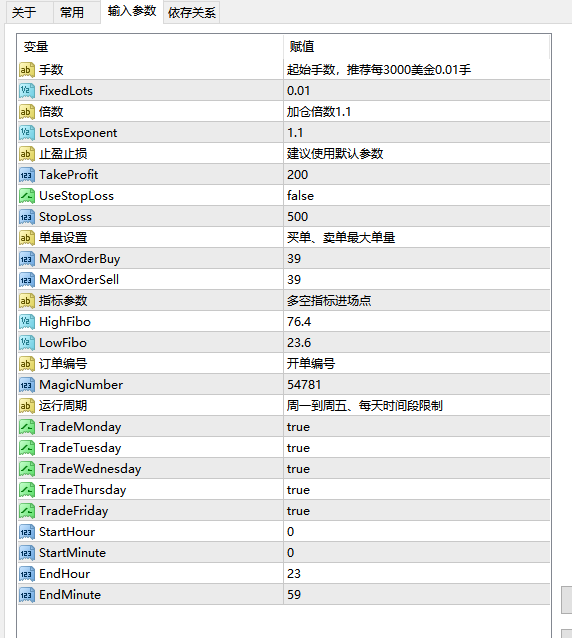The height and width of the screenshot is (638, 572).
Task: Edit the TakeProfit value 200
Action: [x=417, y=175]
